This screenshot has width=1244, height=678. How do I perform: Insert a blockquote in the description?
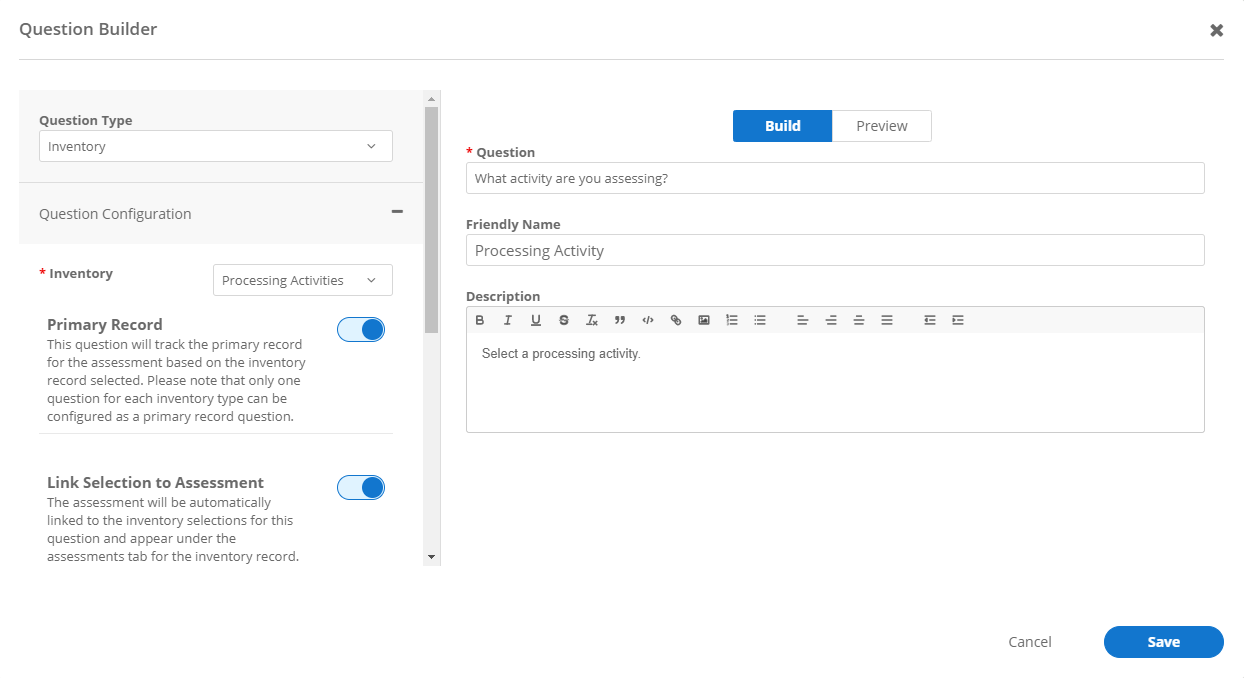(620, 320)
